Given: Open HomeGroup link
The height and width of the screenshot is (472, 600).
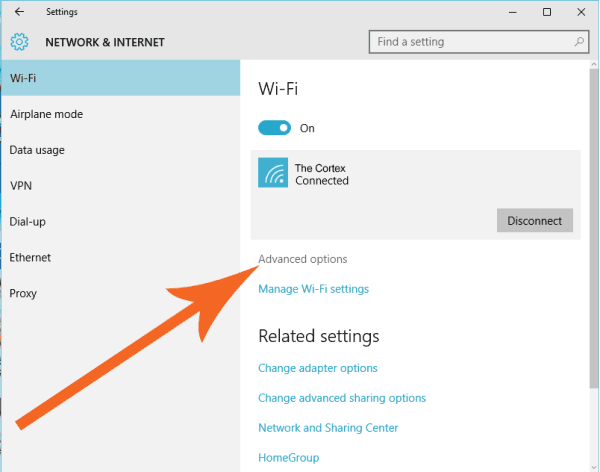Looking at the screenshot, I should (289, 457).
